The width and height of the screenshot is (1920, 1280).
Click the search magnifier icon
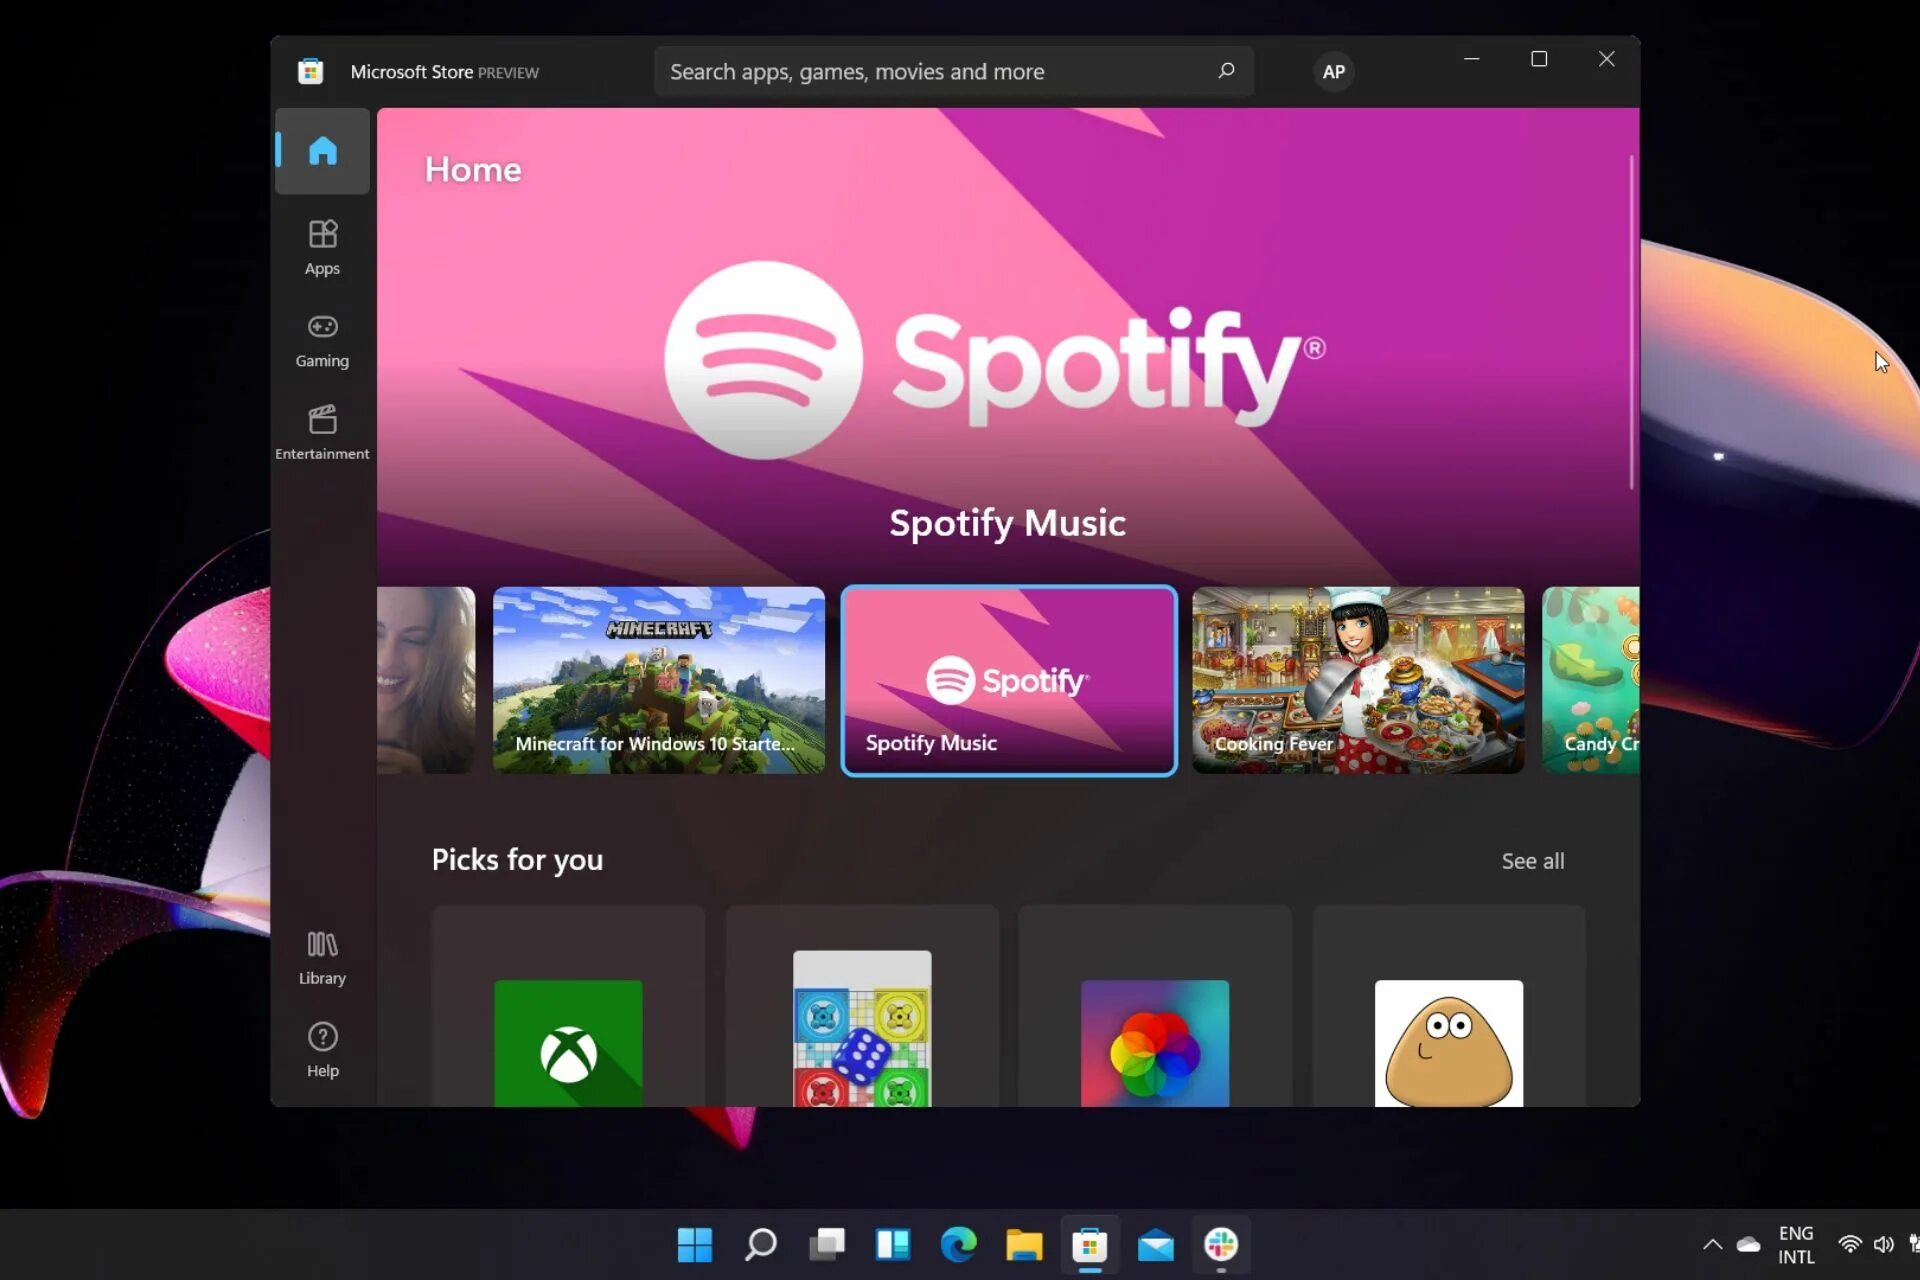(x=1226, y=71)
